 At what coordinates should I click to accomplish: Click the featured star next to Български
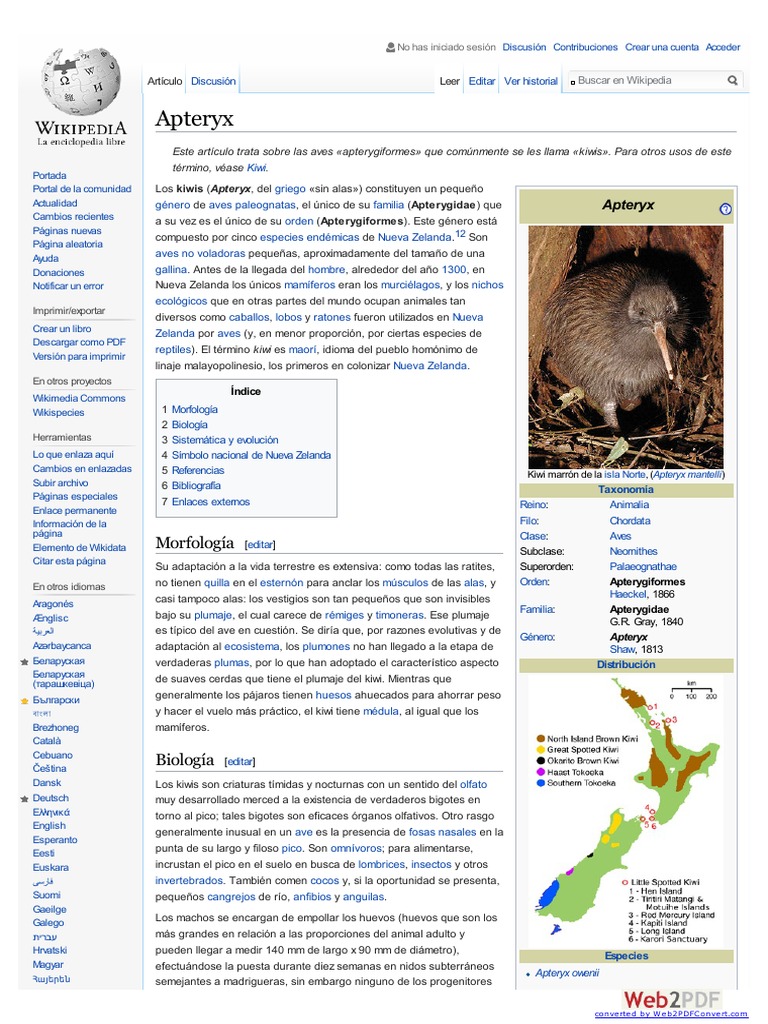pos(25,701)
